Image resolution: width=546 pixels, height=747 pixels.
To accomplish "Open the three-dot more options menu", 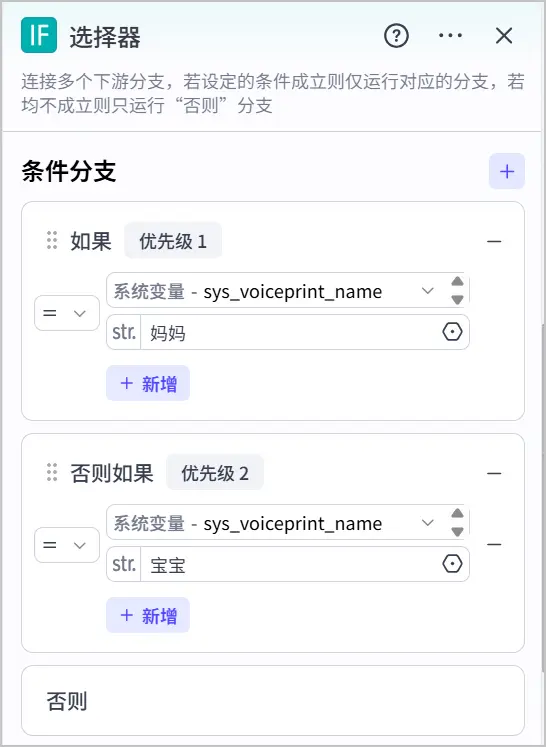I will tap(450, 36).
